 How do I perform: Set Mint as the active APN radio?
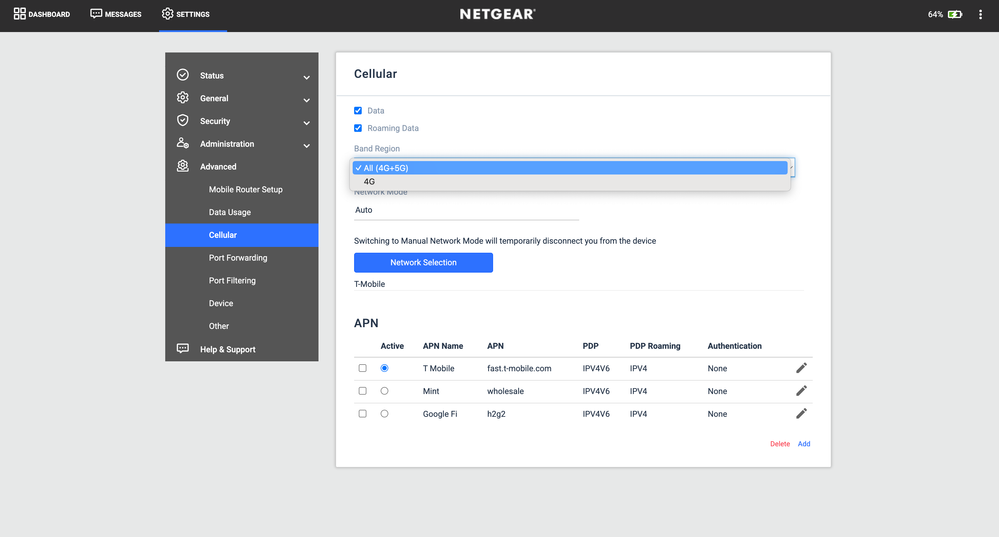384,391
